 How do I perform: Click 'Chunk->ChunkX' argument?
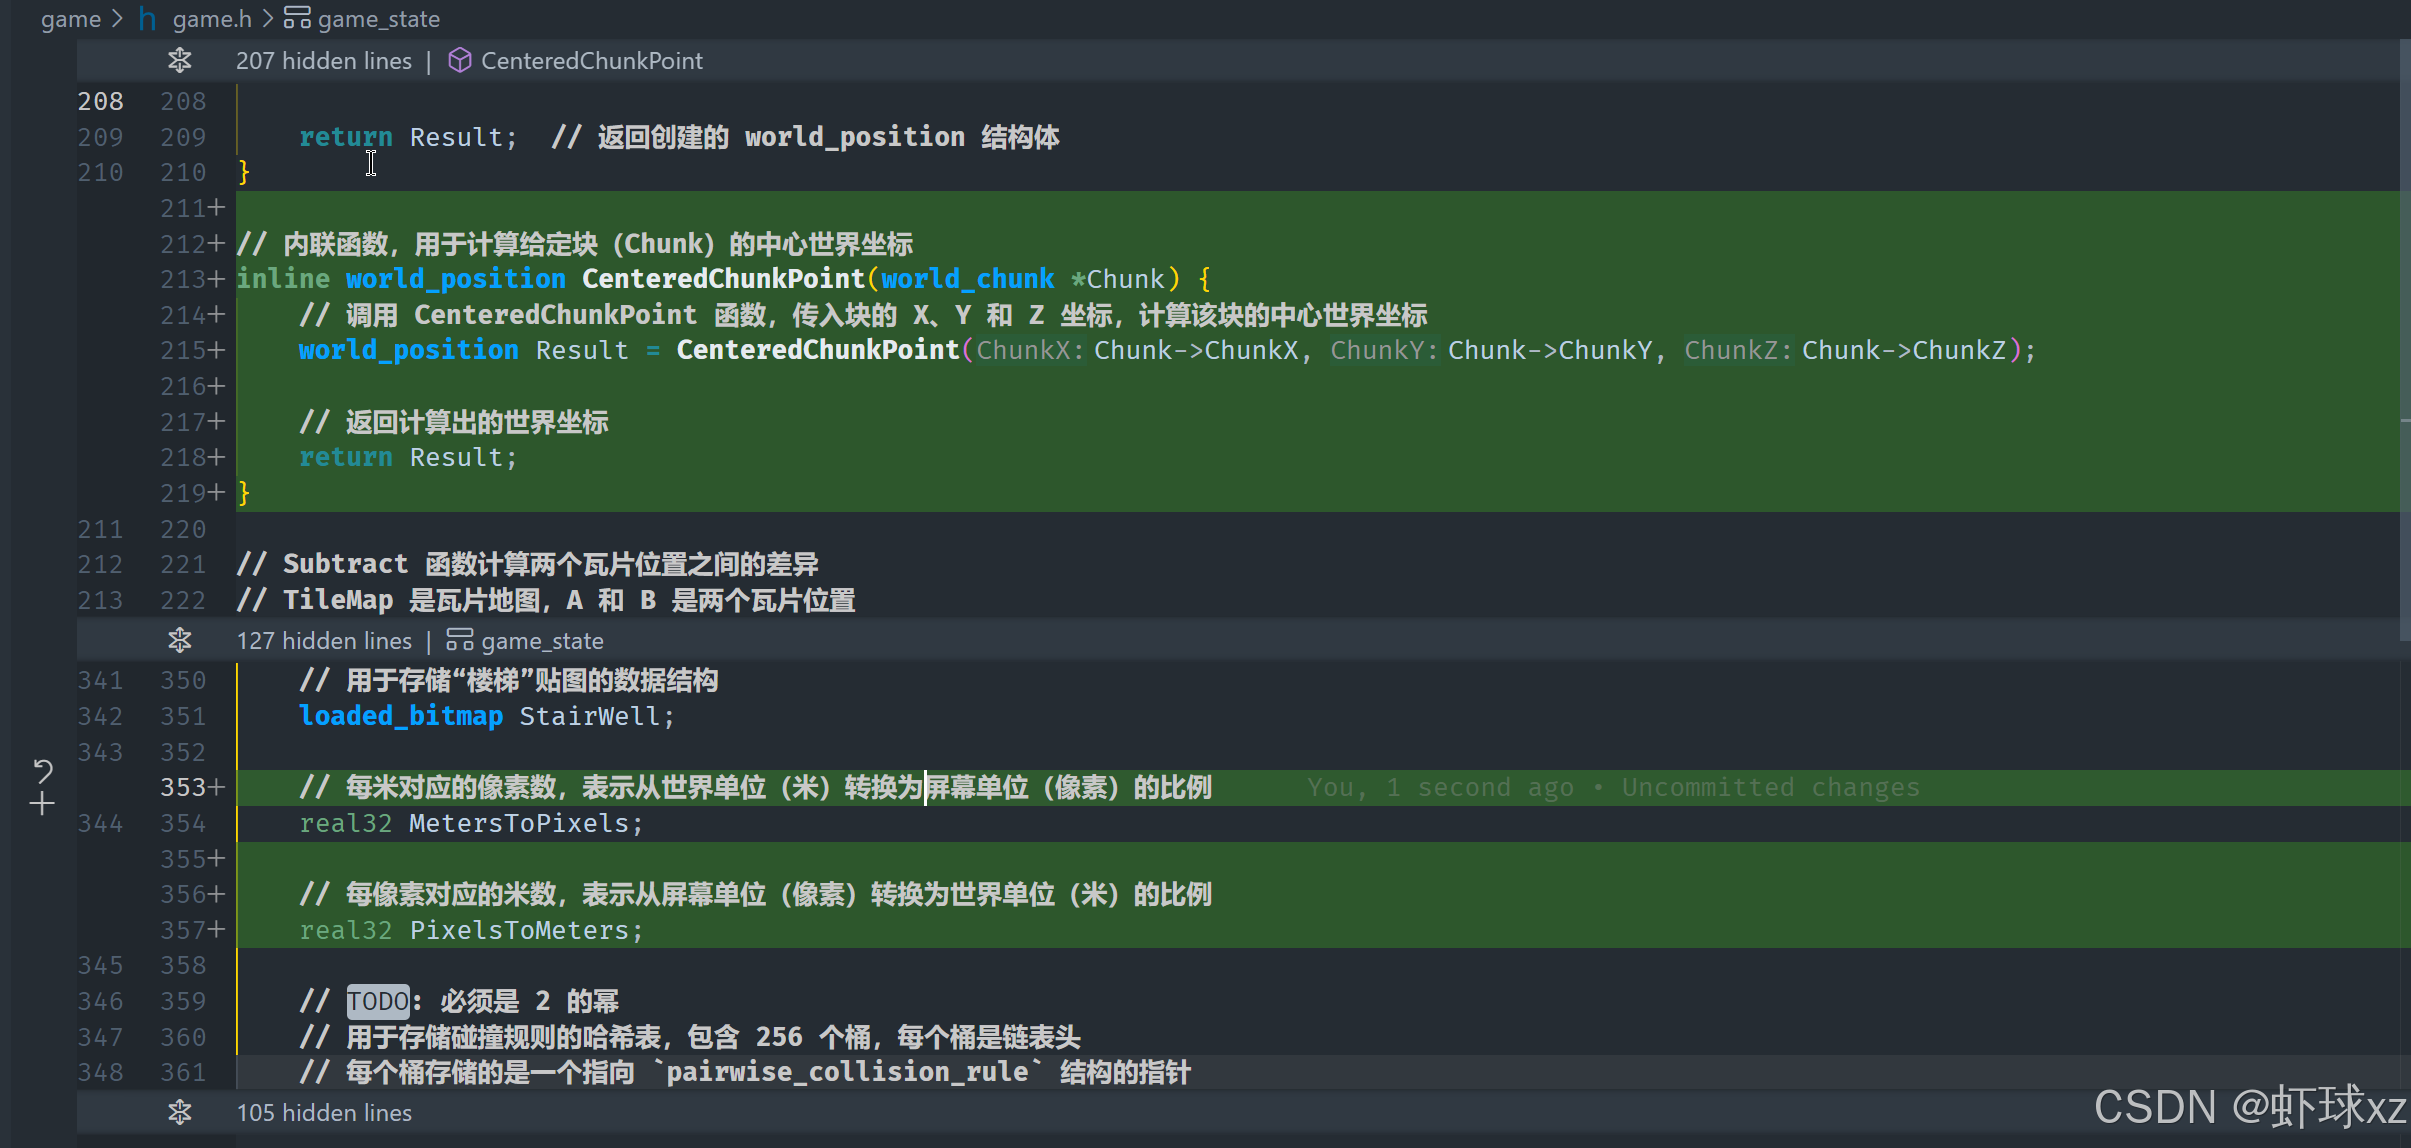click(1196, 350)
